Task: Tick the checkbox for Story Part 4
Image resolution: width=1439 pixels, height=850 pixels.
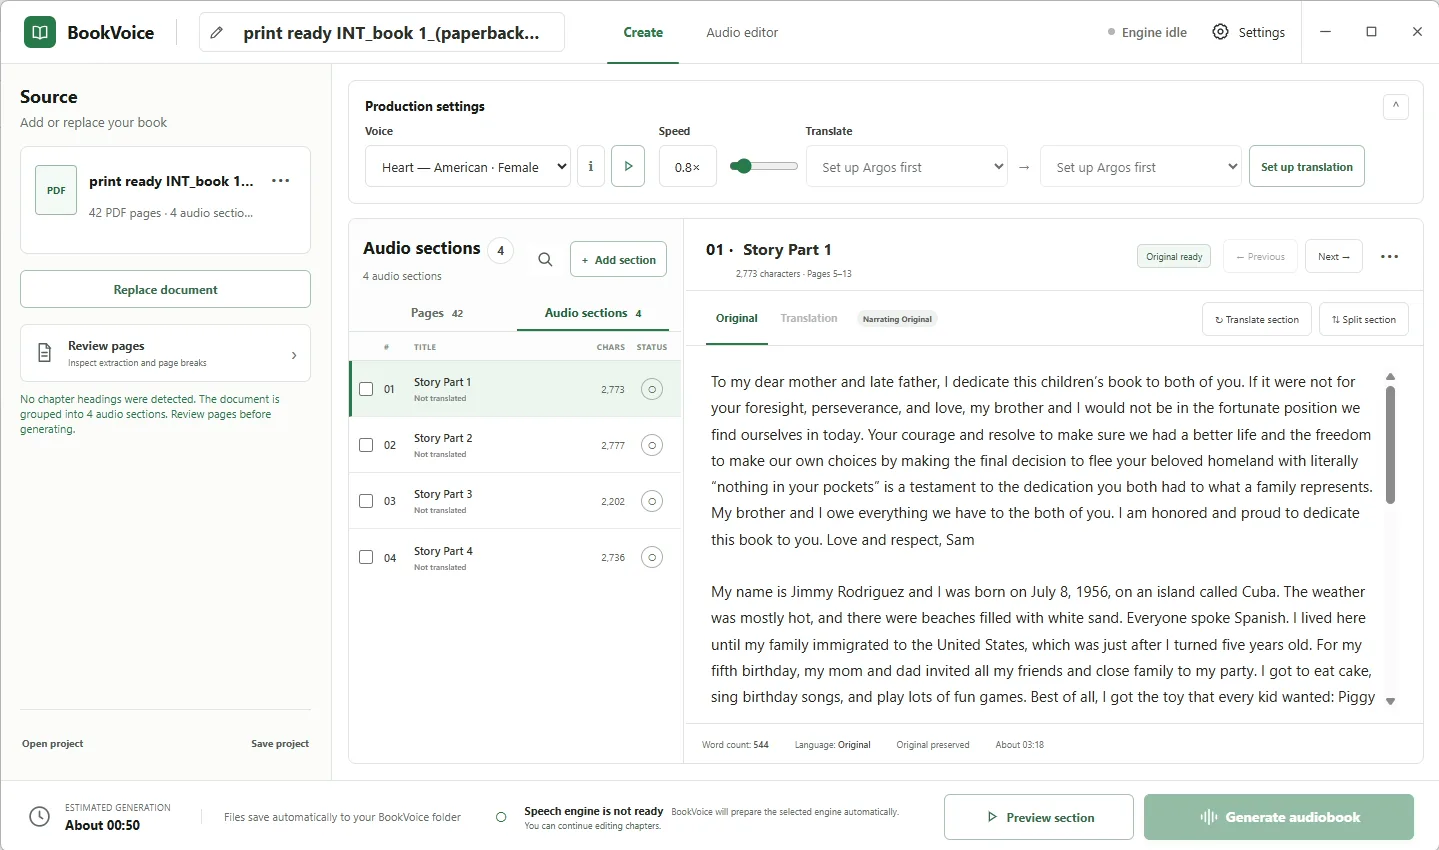Action: (366, 557)
